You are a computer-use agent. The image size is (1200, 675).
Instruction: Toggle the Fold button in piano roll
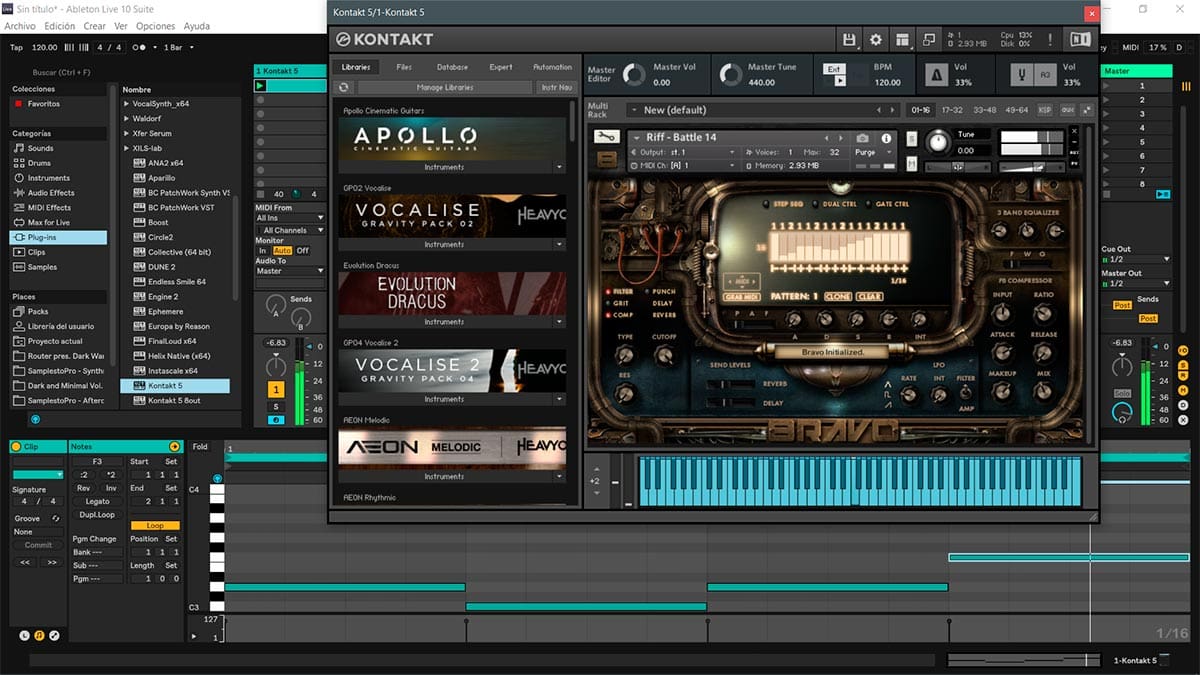[x=200, y=447]
